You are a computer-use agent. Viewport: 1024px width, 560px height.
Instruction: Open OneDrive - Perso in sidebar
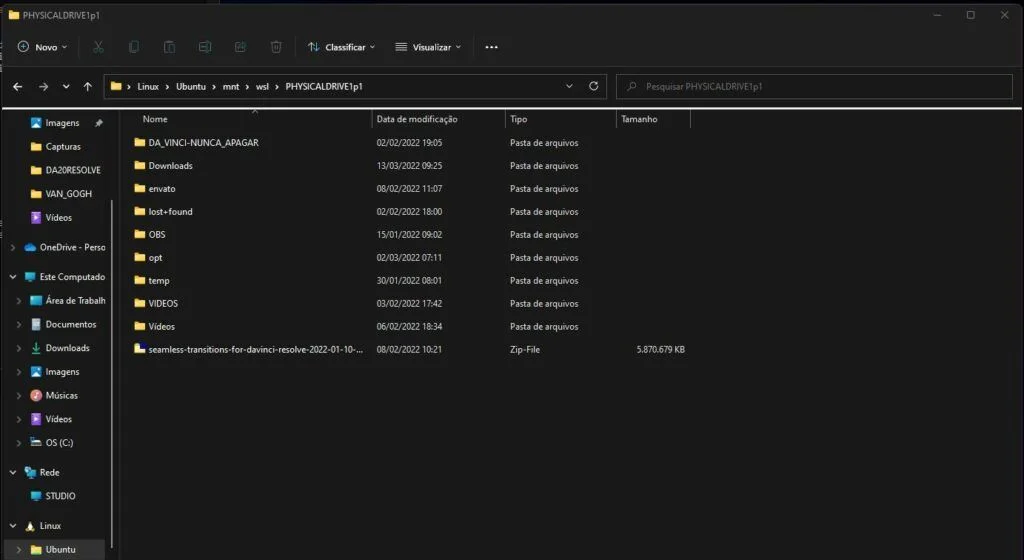(x=65, y=247)
